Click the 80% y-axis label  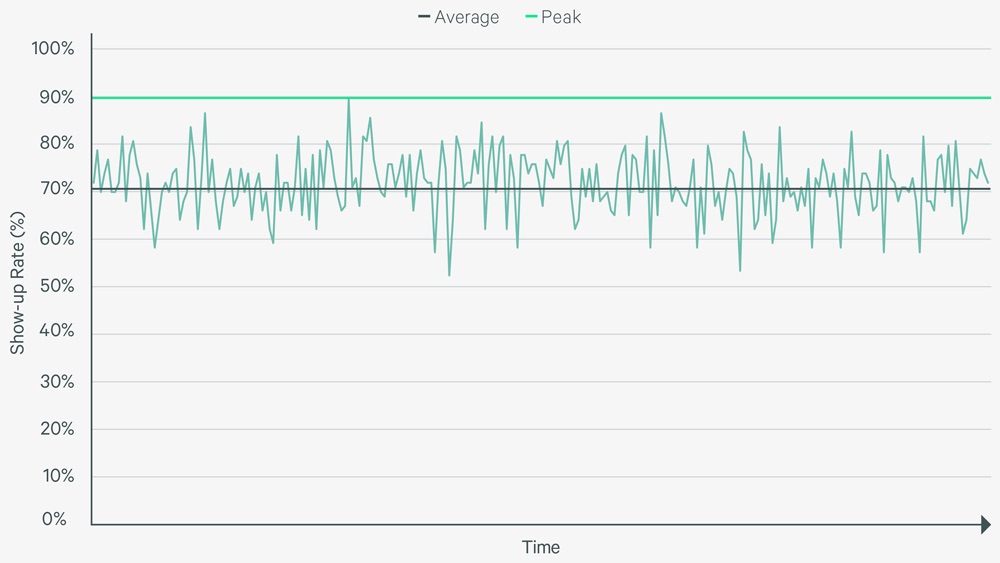click(57, 143)
